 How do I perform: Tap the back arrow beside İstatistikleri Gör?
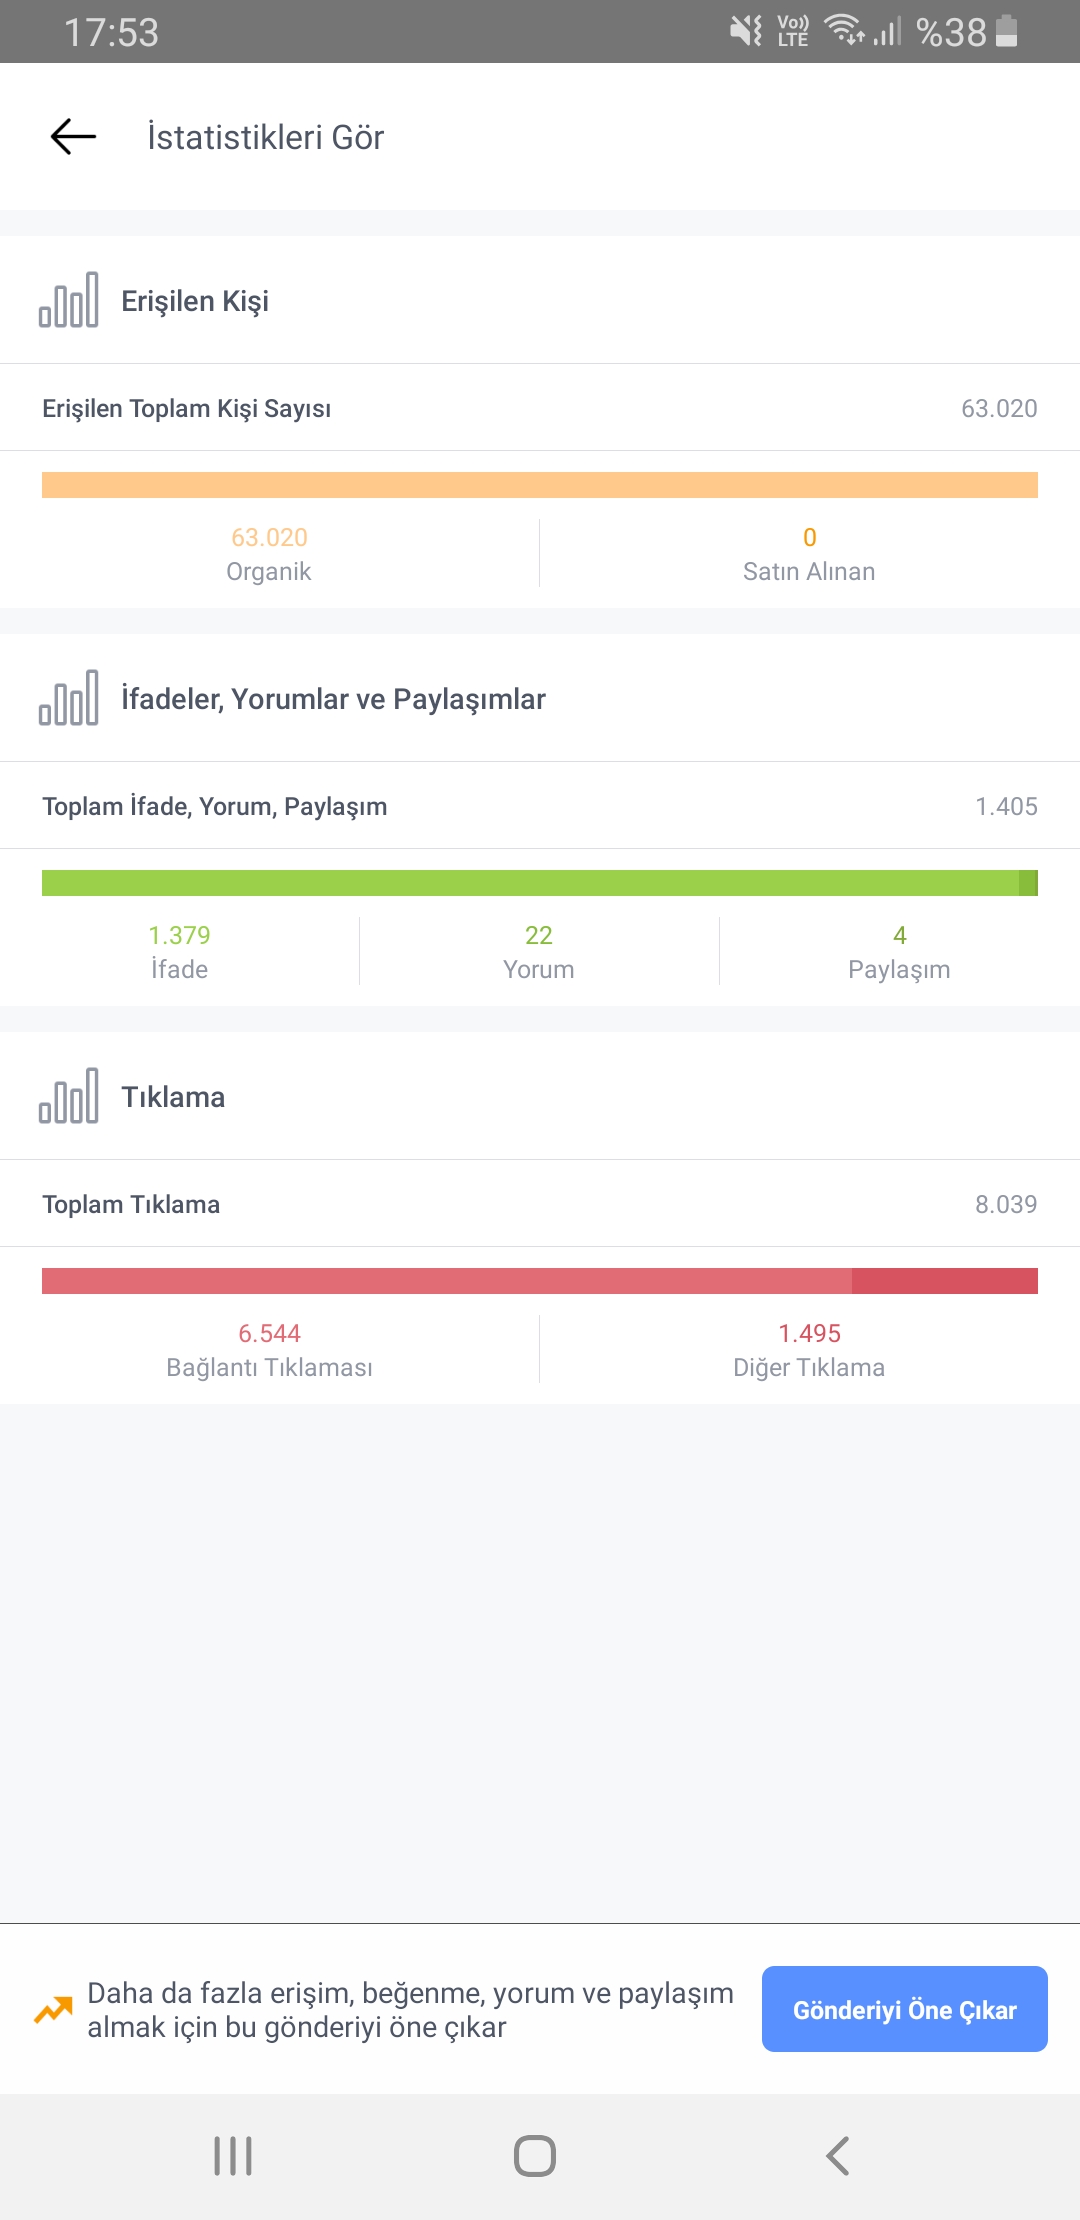pyautogui.click(x=73, y=137)
